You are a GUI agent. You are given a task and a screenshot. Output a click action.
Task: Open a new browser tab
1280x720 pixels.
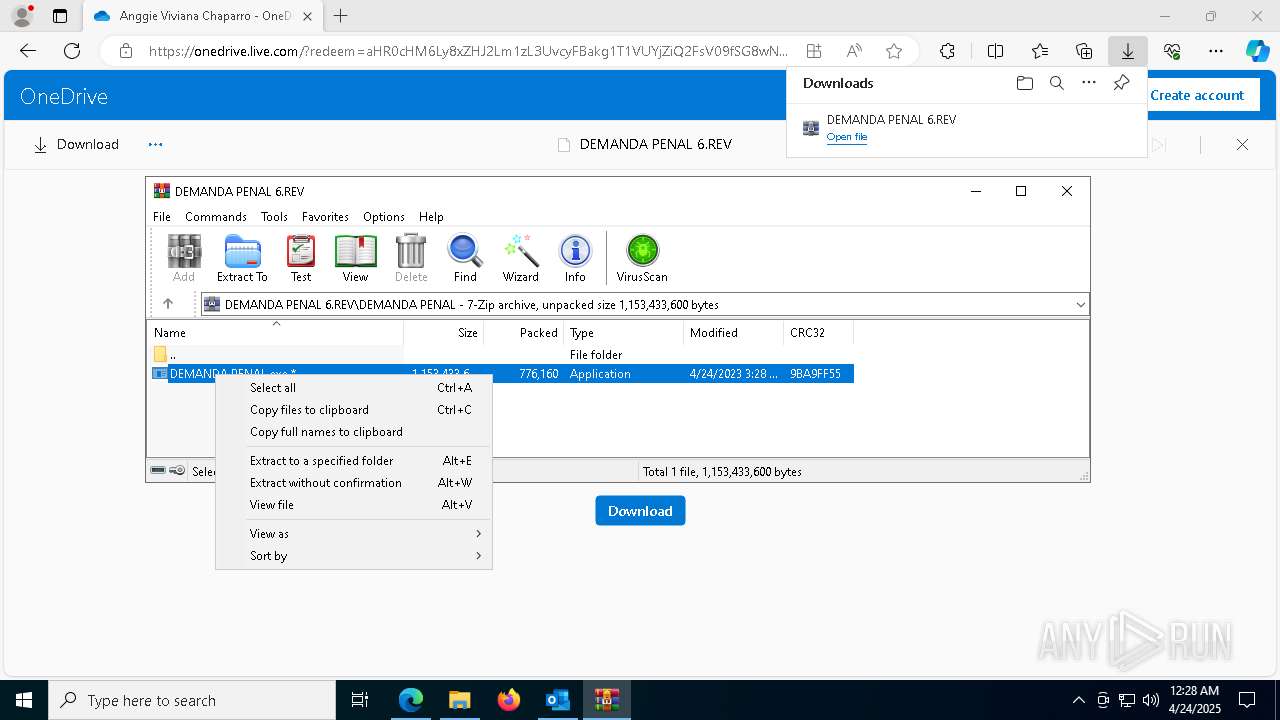click(340, 16)
